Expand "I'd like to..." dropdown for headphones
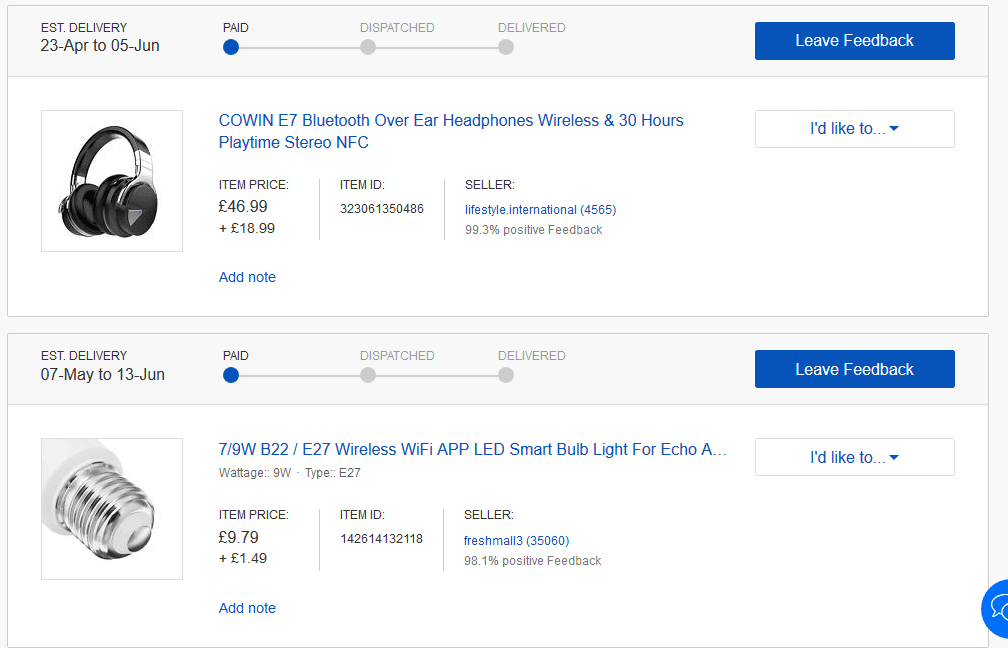1008x648 pixels. (x=854, y=129)
